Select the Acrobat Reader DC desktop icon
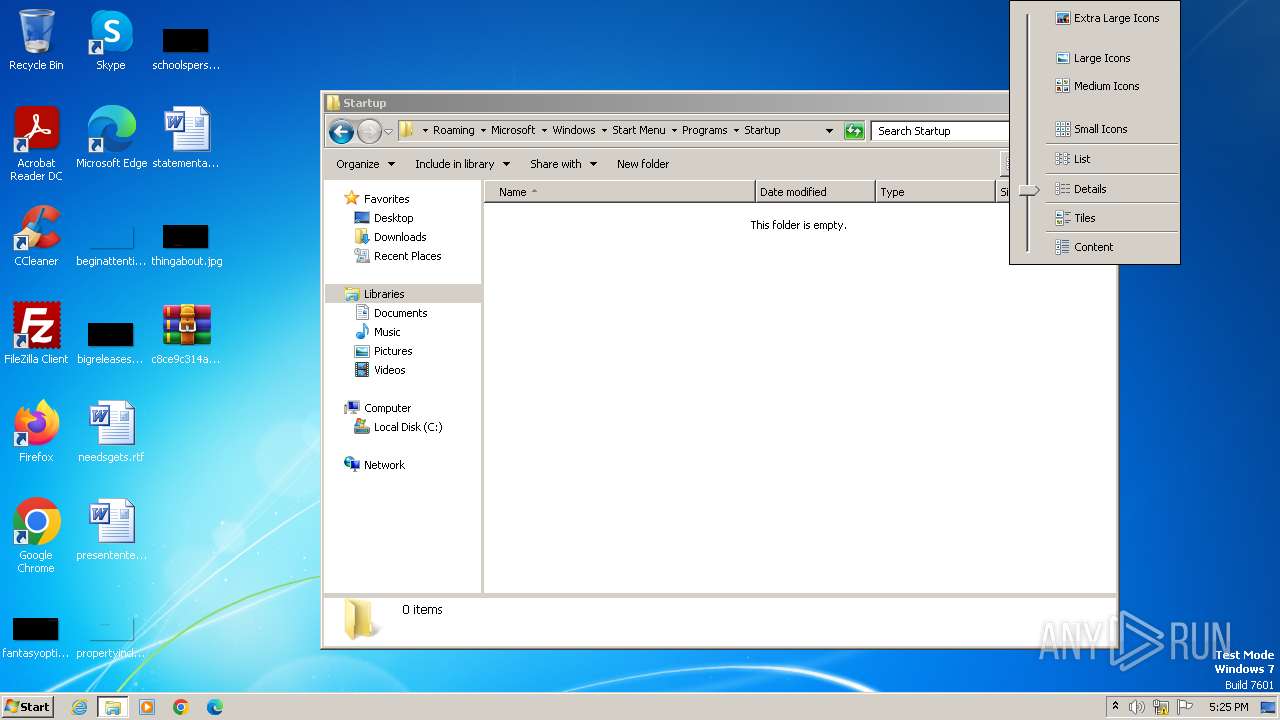Screen dimensions: 1280x720 coord(36,144)
